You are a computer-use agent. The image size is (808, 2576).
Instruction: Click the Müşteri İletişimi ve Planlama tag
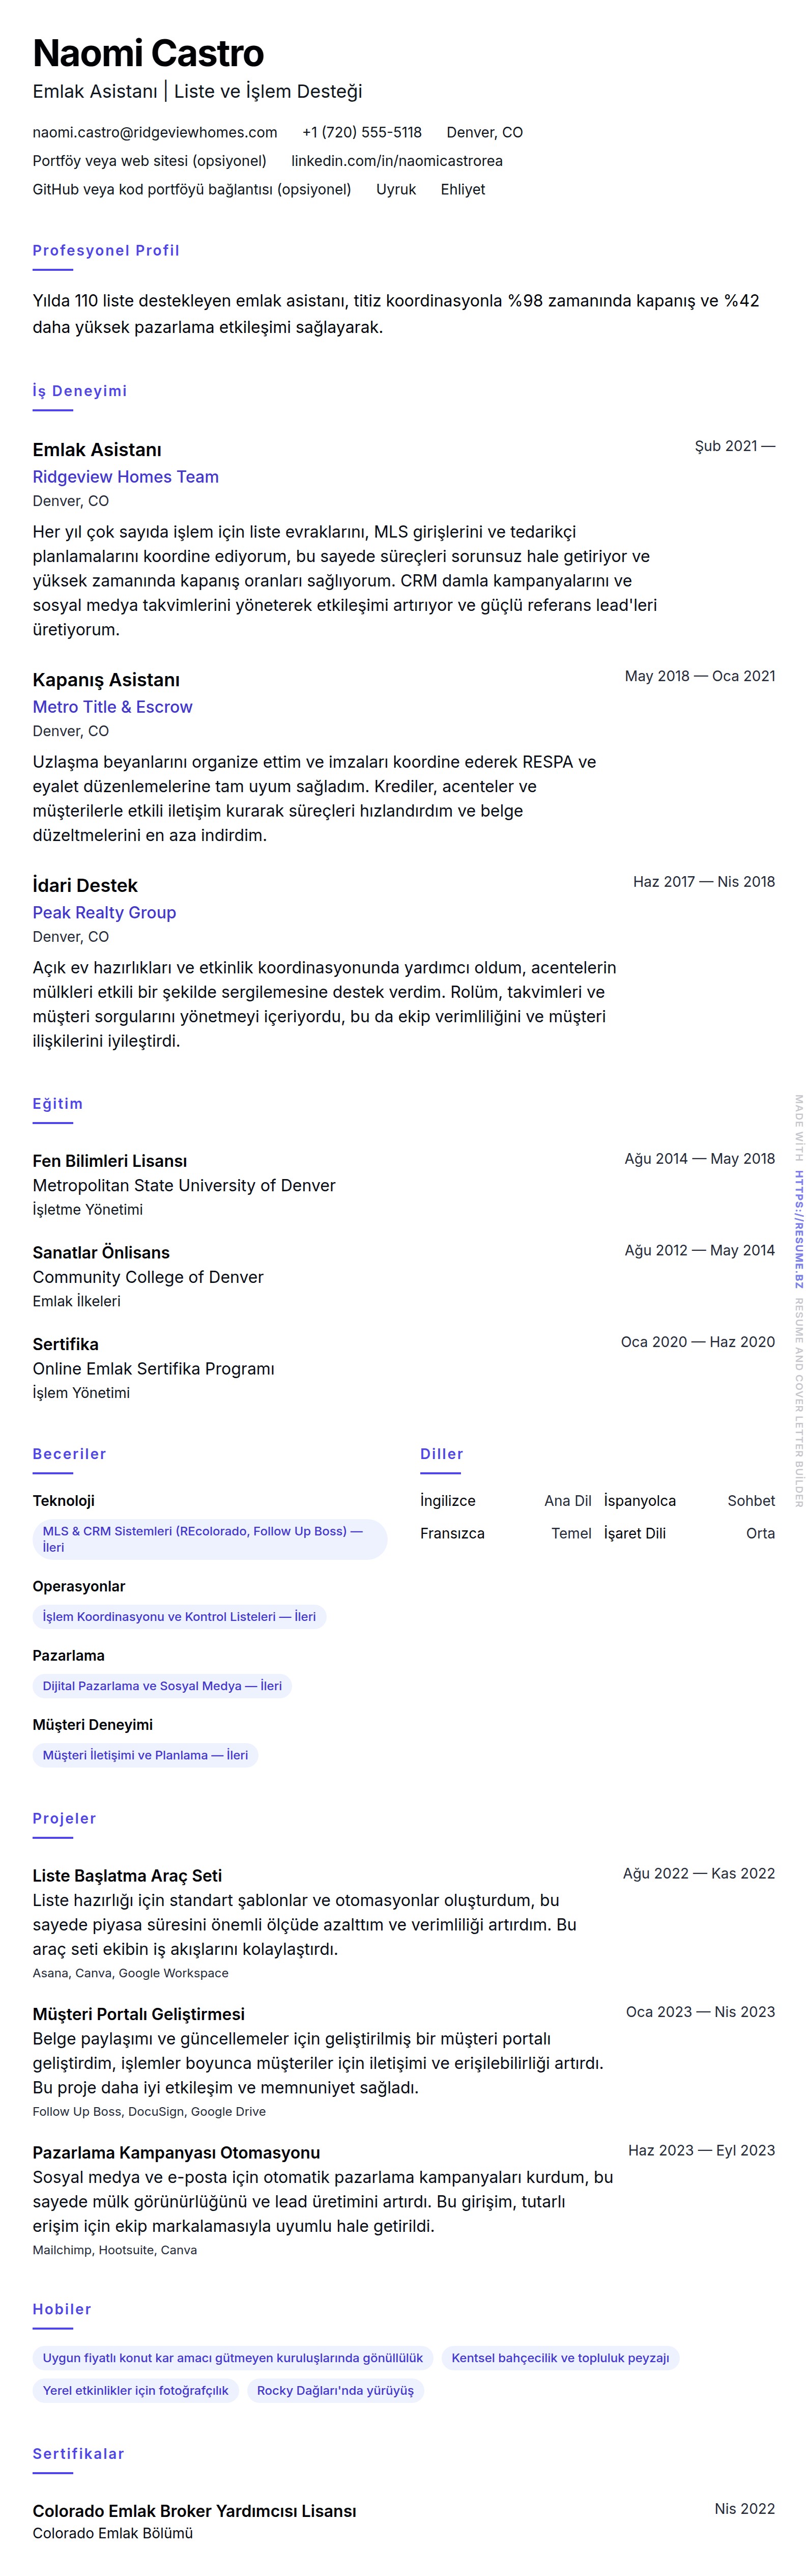click(x=145, y=1755)
